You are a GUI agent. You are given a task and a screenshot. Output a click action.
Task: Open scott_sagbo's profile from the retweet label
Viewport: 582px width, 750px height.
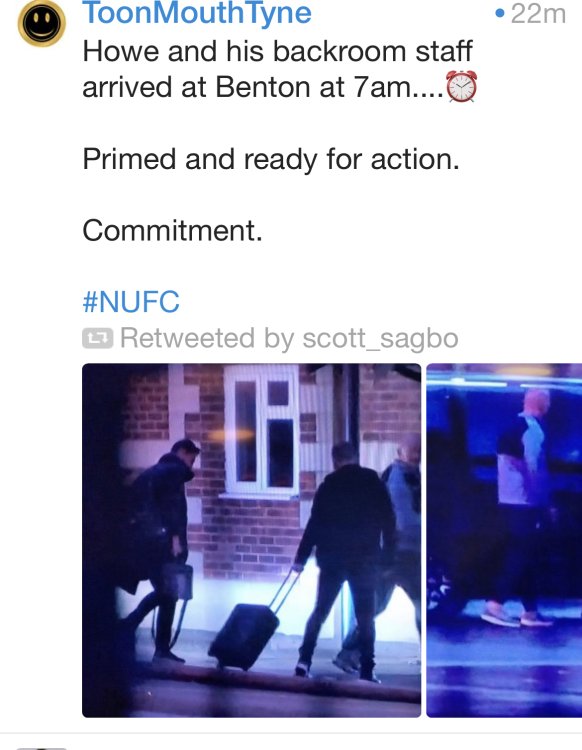pos(380,338)
